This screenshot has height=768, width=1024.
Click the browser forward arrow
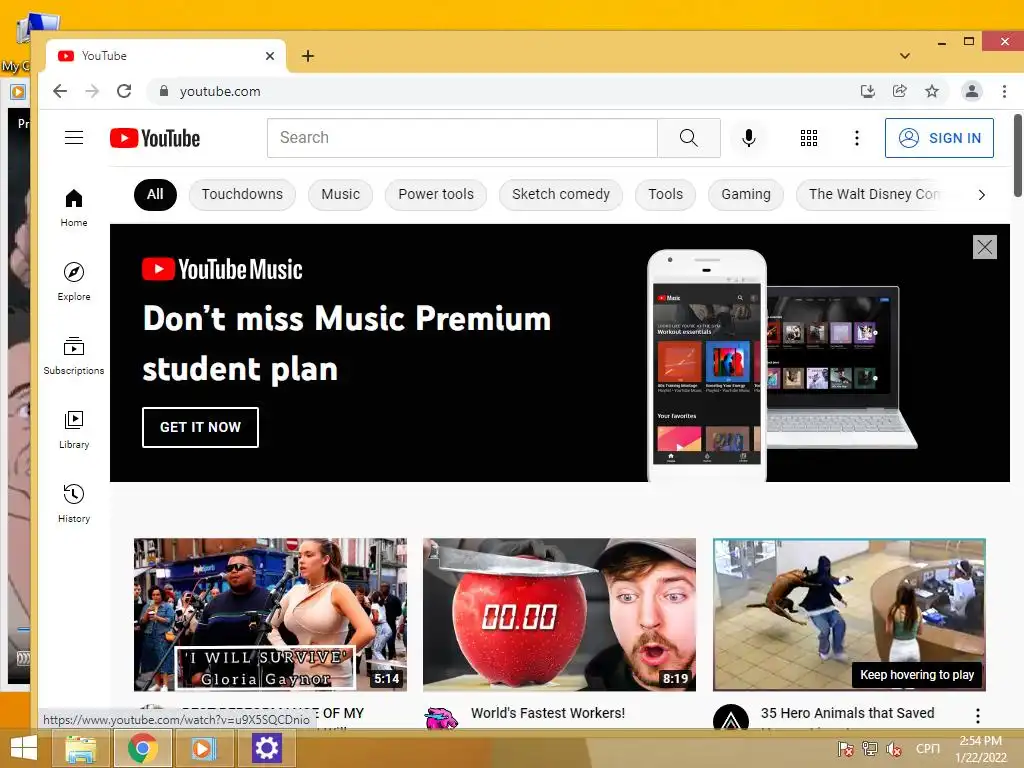[92, 91]
